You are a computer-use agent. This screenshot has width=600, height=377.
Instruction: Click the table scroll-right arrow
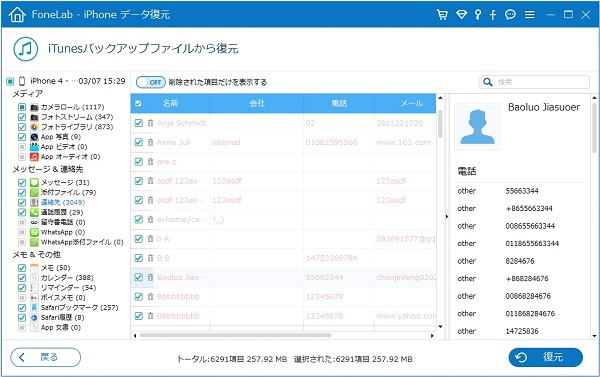(432, 336)
